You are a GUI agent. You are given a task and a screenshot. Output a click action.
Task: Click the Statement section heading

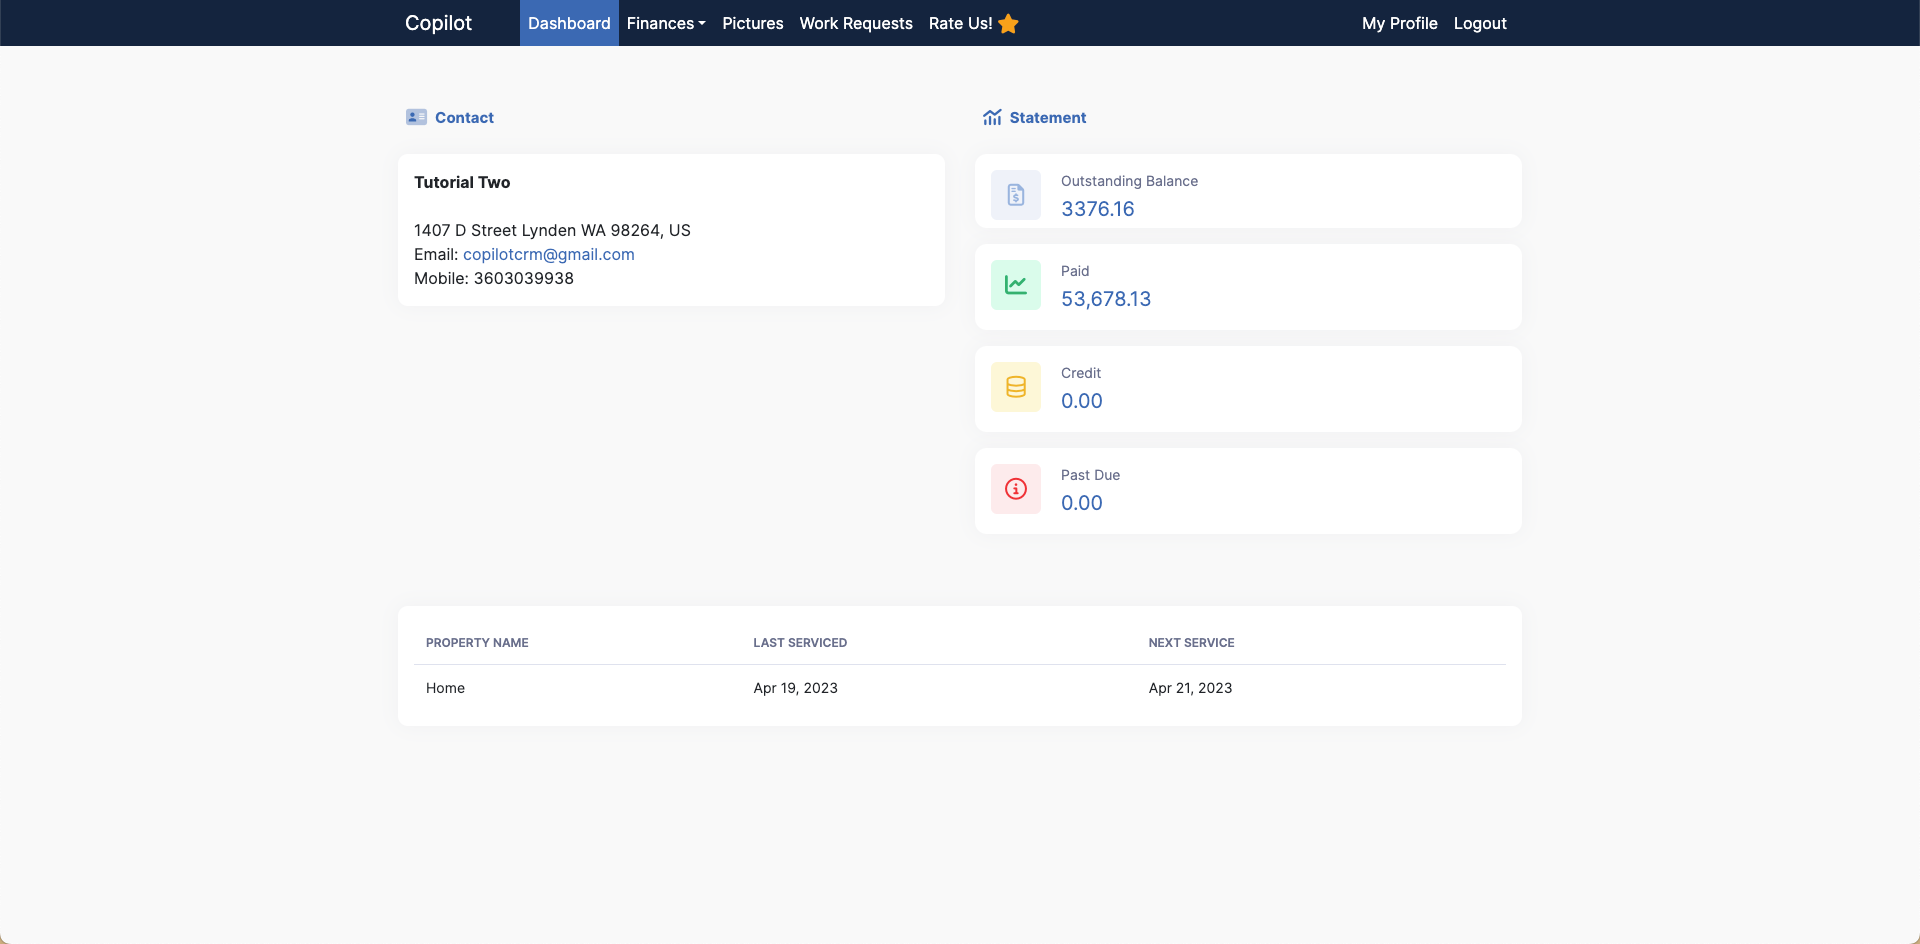pos(1048,117)
